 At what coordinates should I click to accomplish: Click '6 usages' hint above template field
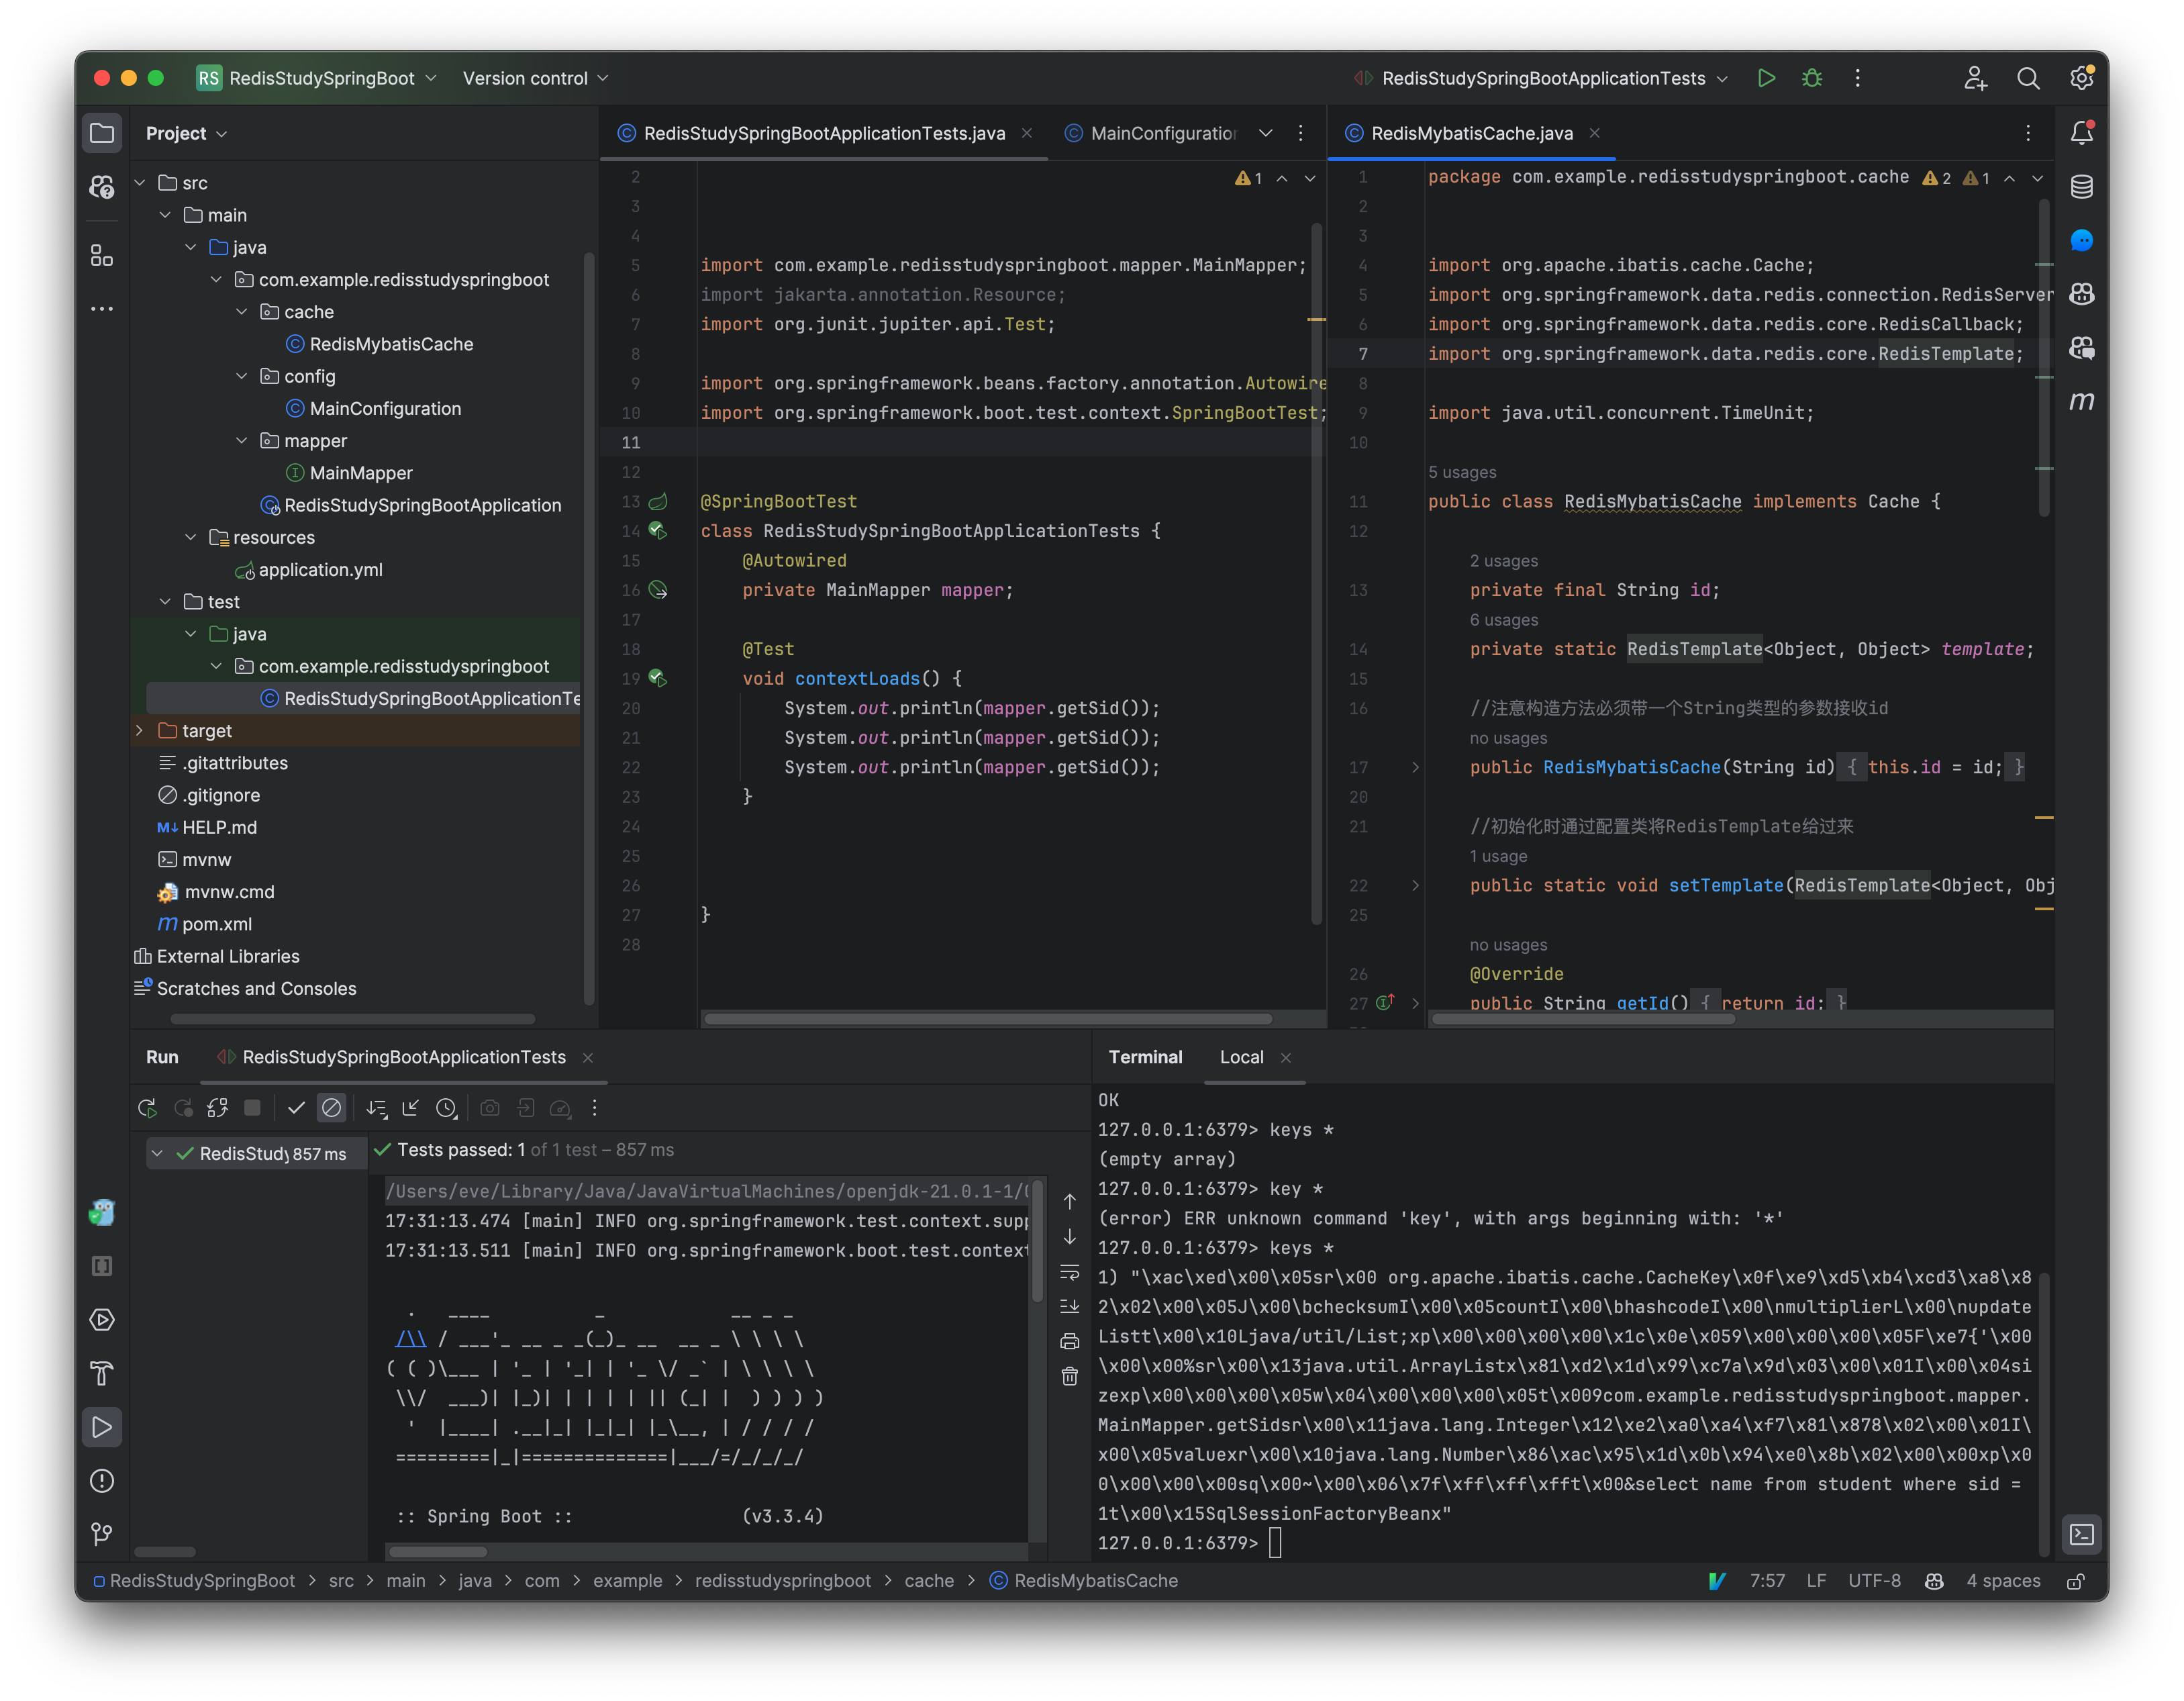1504,620
